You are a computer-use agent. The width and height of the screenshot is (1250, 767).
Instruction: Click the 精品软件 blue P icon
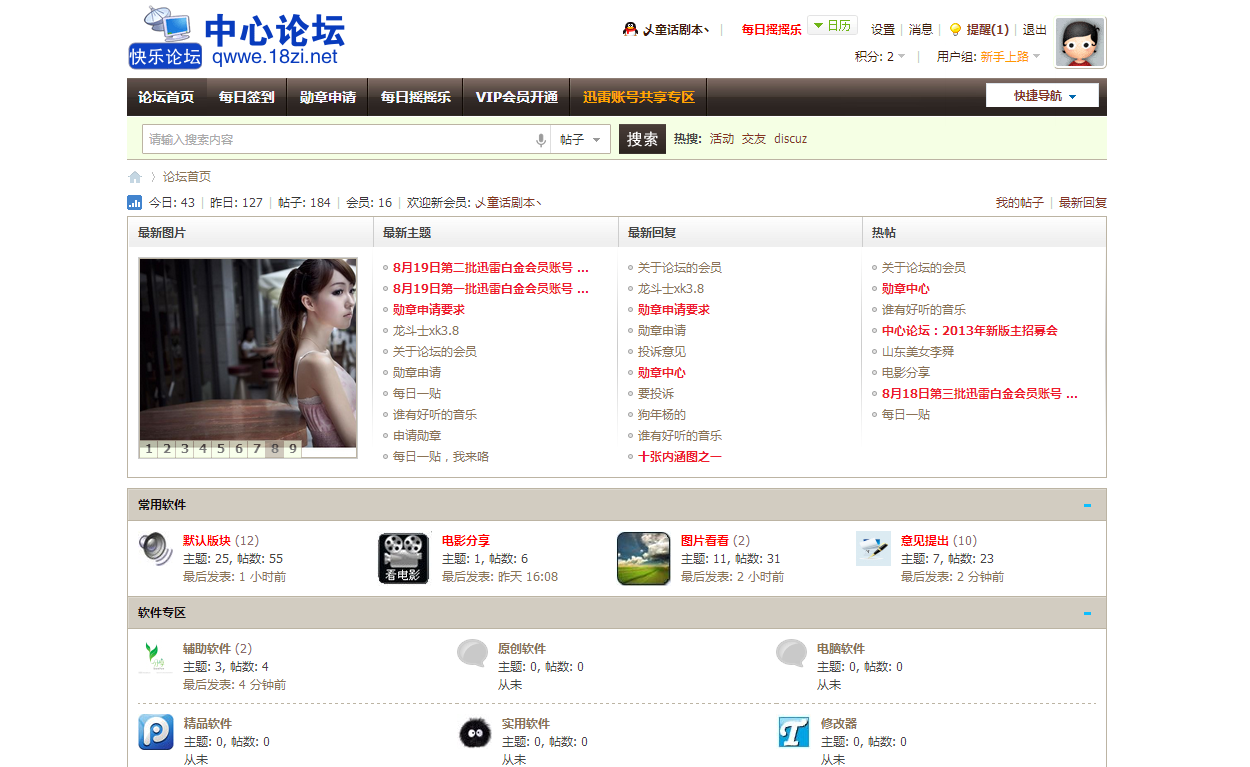[156, 732]
